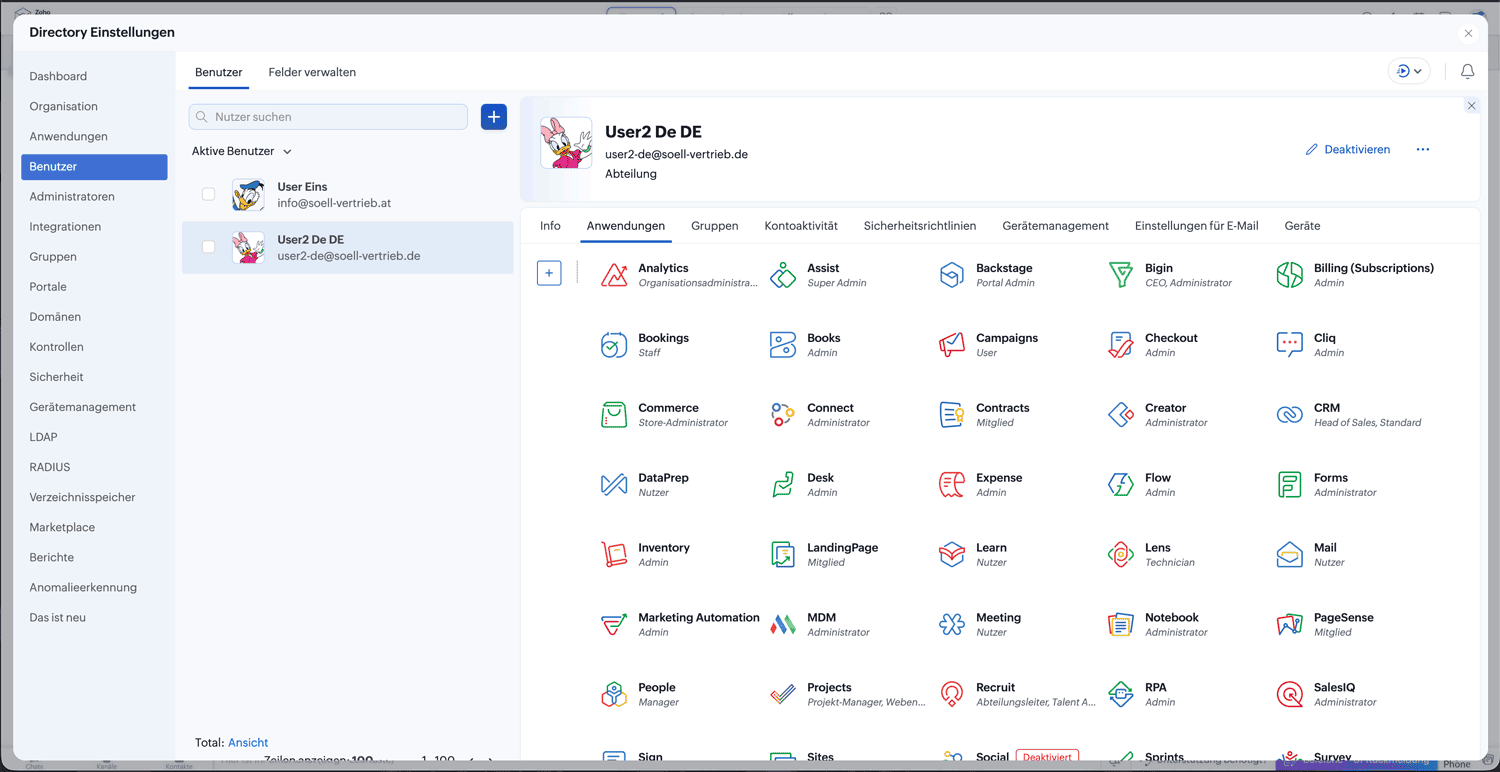This screenshot has height=772, width=1500.
Task: Open the Checkout app icon
Action: (x=1121, y=344)
